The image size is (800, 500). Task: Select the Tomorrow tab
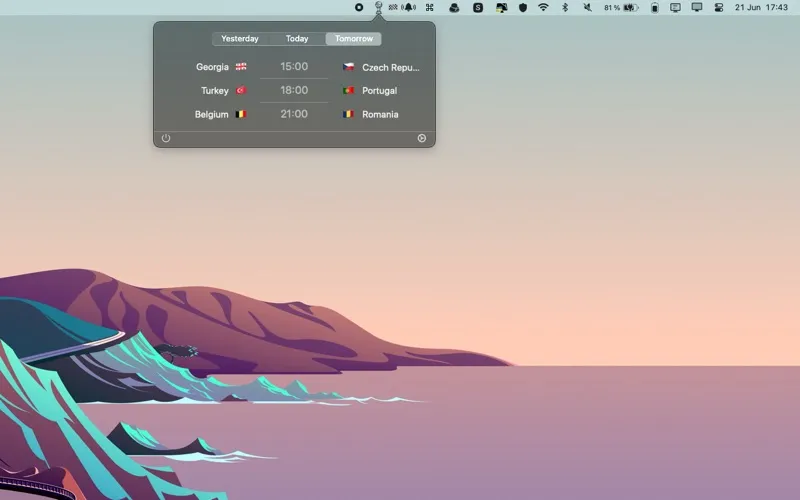point(354,39)
